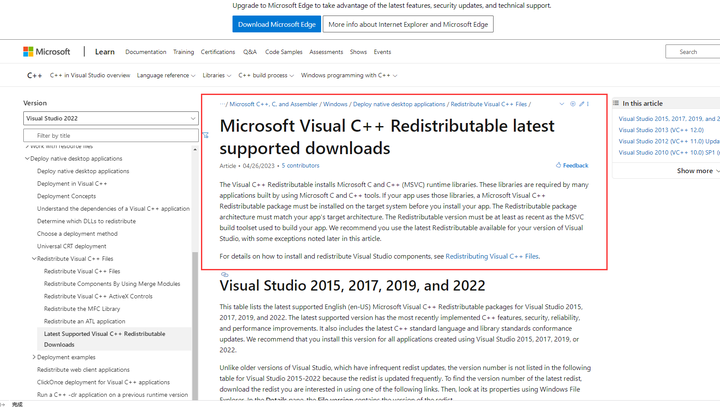
Task: Expand the Libraries menu
Action: [217, 75]
